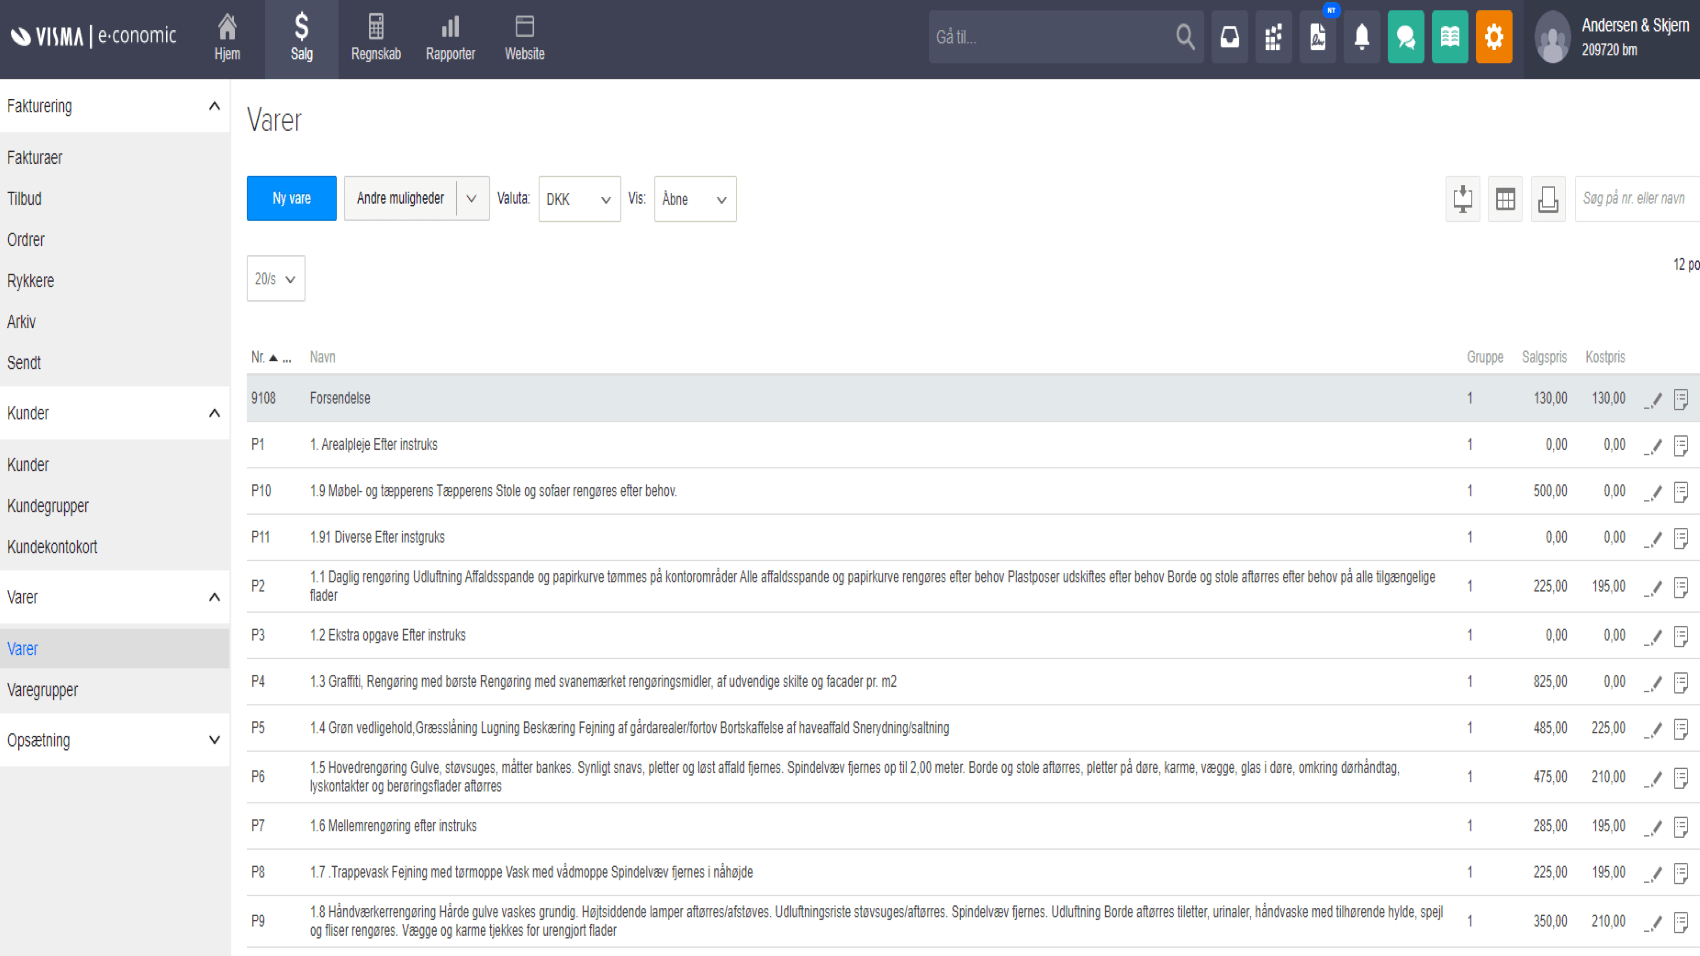This screenshot has width=1700, height=956.
Task: Open notes icon for item P10
Action: pyautogui.click(x=1681, y=491)
